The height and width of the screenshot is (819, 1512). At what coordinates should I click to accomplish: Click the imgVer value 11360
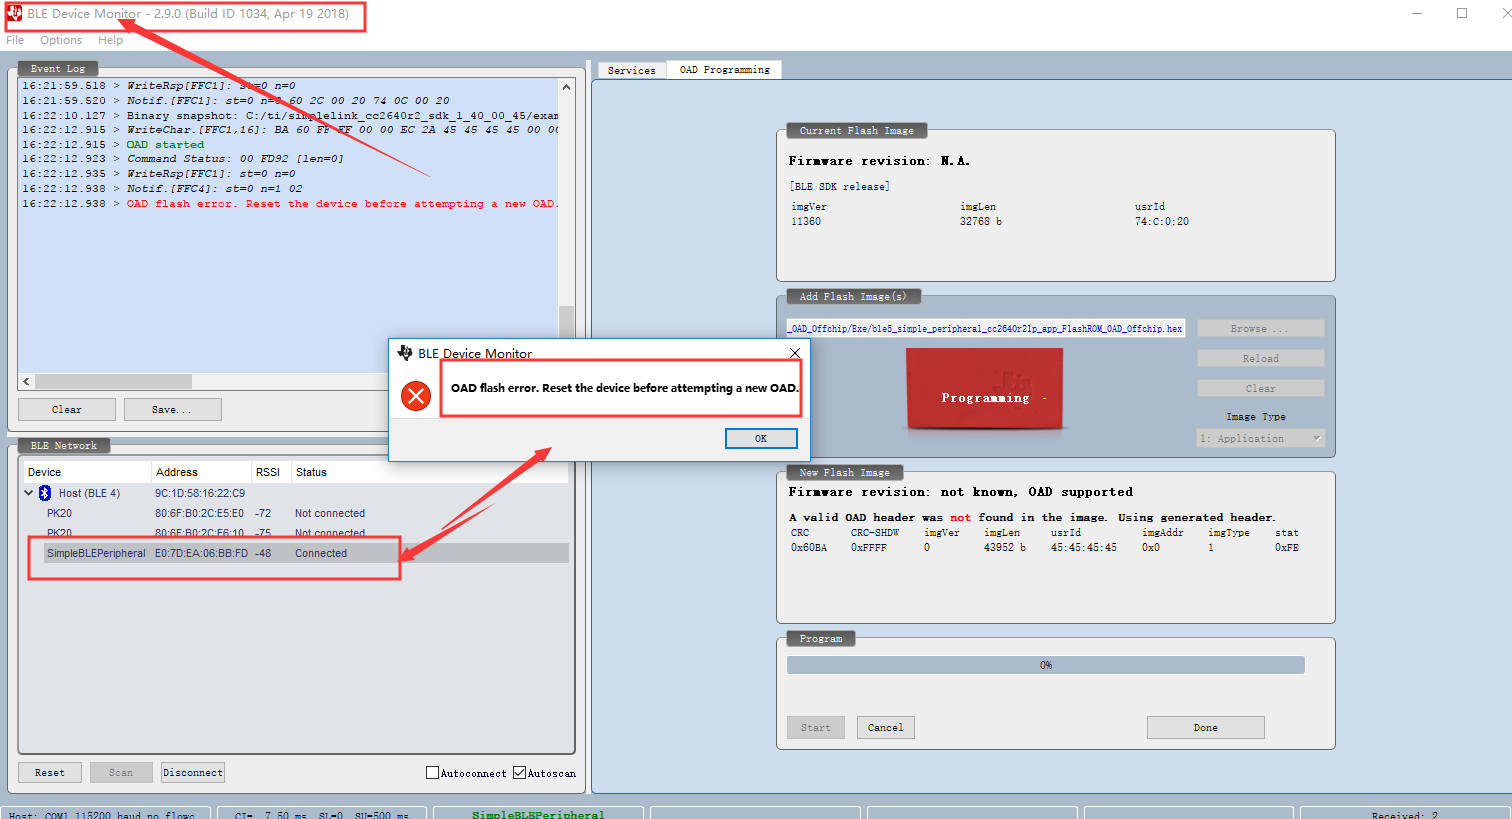tap(806, 222)
